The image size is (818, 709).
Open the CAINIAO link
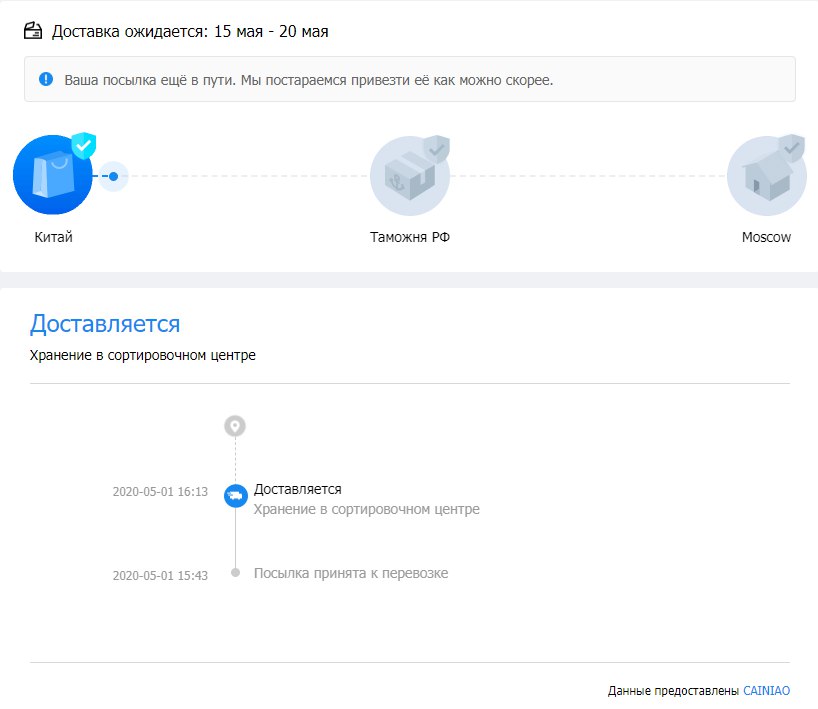click(x=766, y=691)
